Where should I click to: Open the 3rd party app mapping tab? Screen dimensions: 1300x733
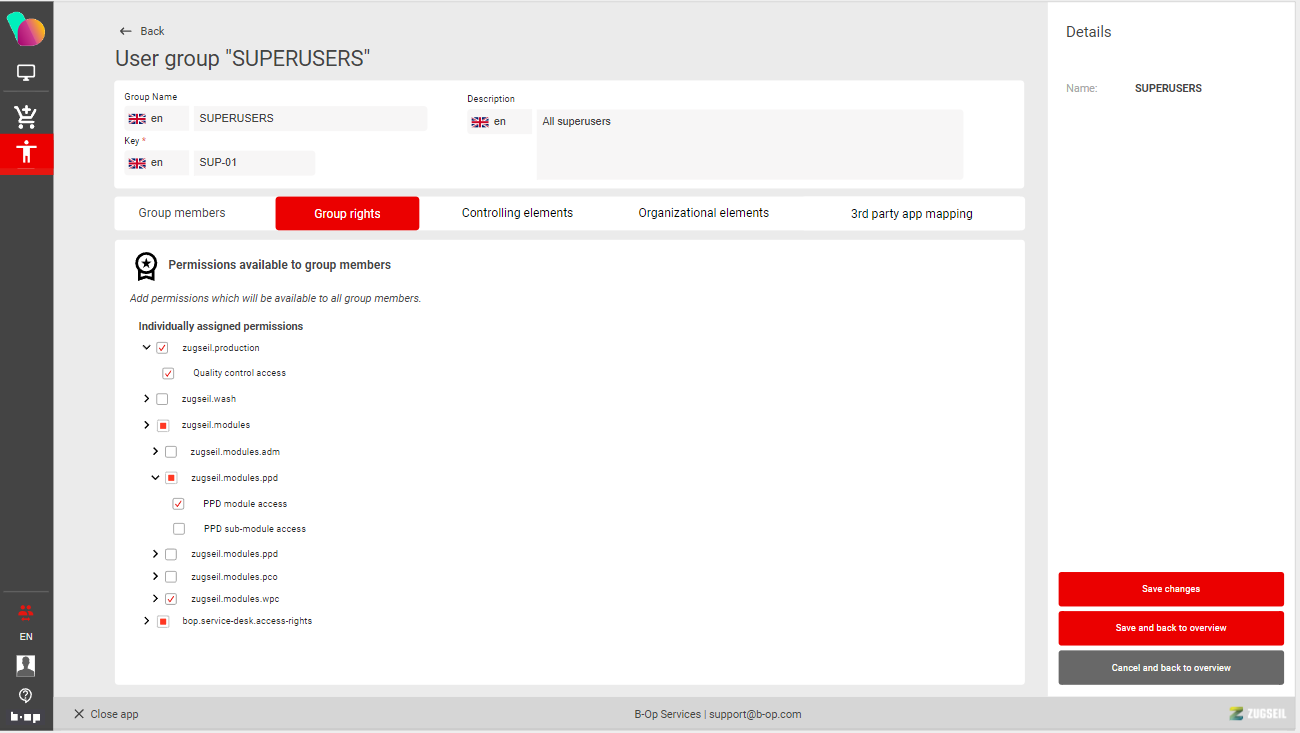[x=911, y=214]
